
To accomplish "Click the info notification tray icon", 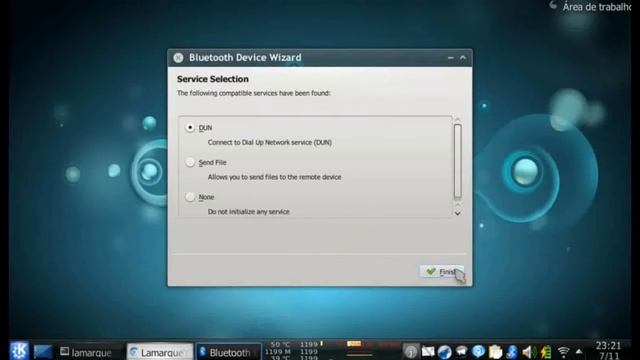I will coord(411,351).
